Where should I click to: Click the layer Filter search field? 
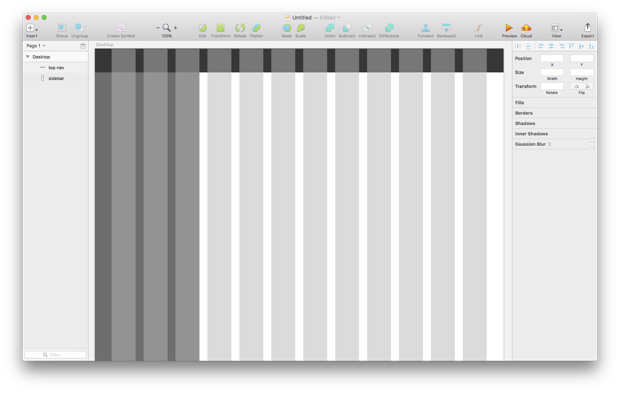55,355
